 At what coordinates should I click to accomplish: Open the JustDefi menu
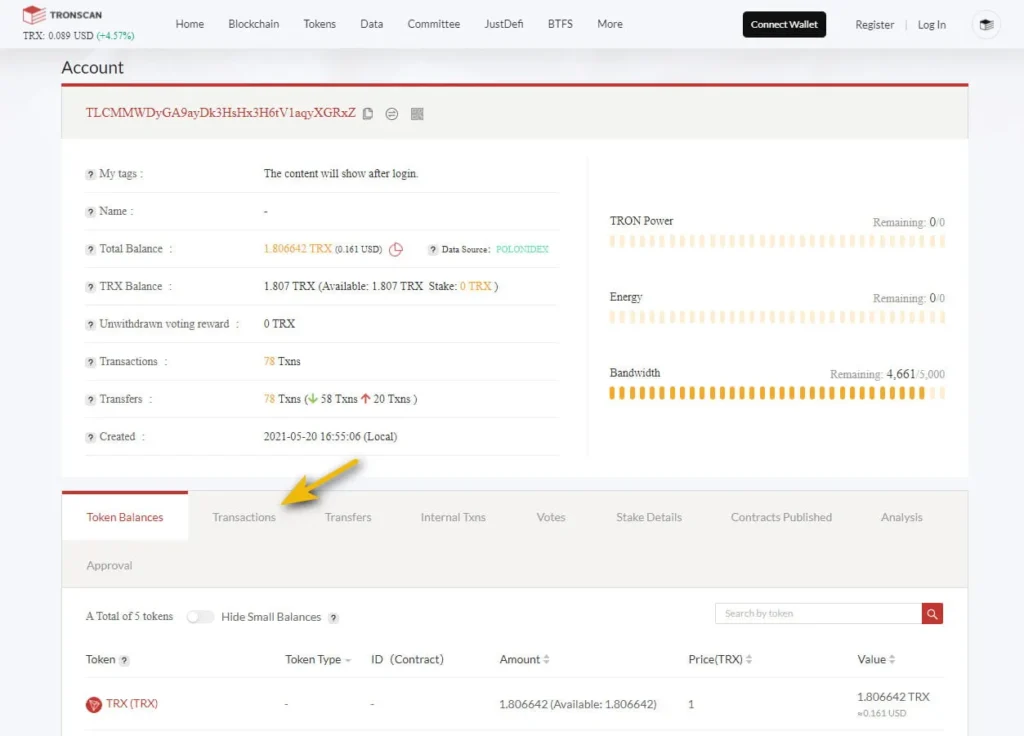coord(504,24)
